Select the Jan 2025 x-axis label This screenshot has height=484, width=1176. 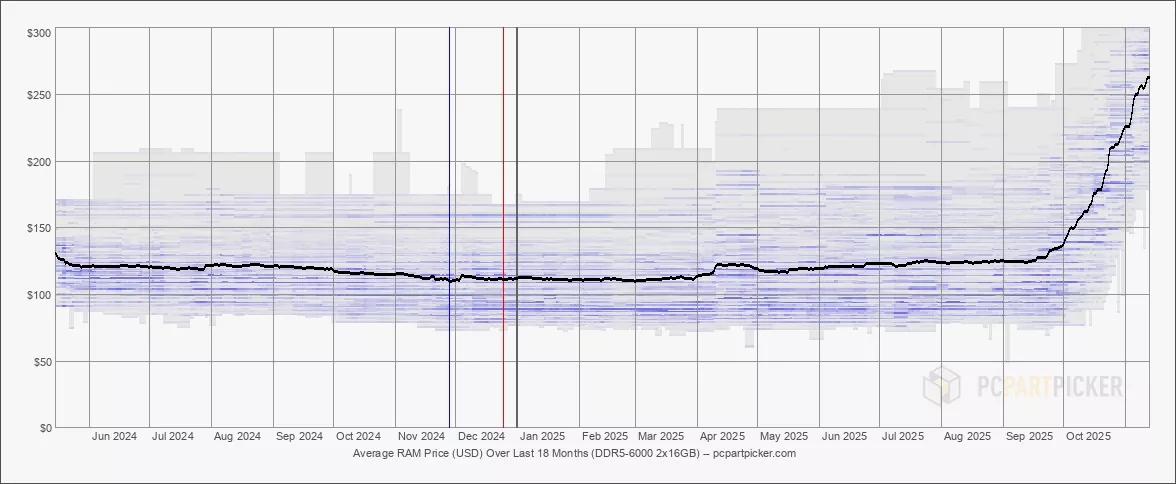542,437
